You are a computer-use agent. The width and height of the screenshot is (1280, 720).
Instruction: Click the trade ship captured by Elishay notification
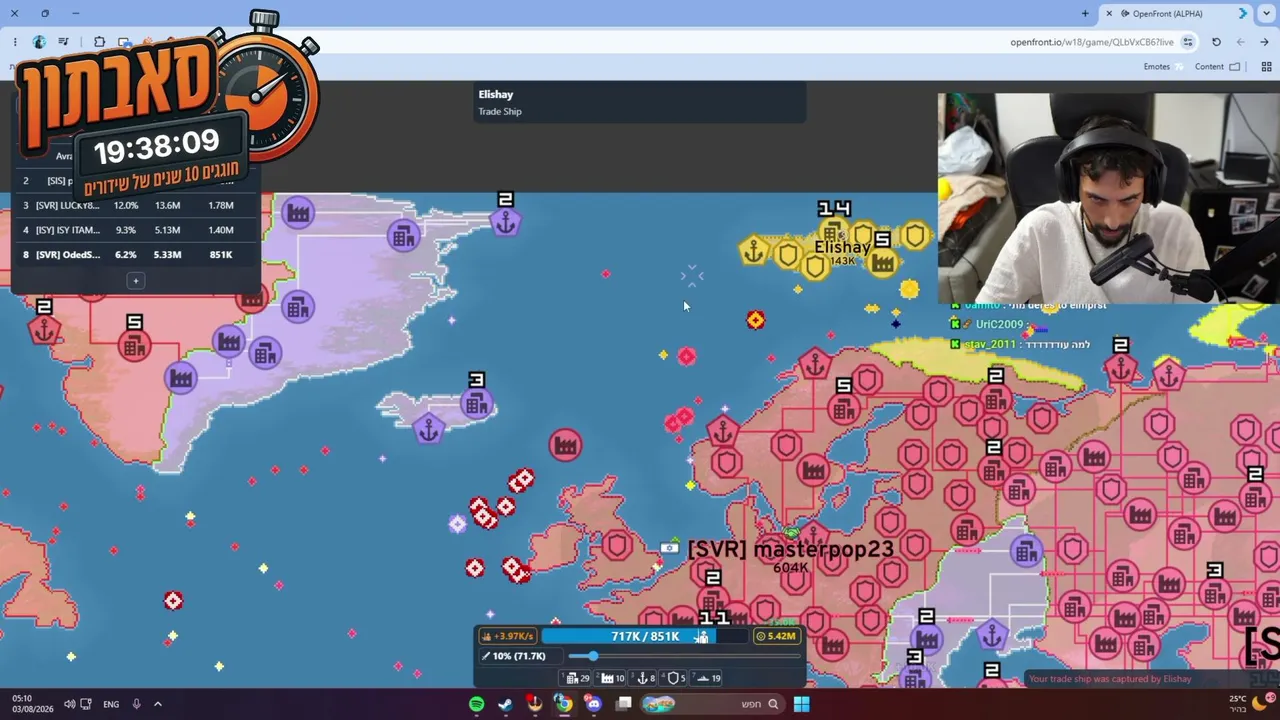click(1110, 679)
